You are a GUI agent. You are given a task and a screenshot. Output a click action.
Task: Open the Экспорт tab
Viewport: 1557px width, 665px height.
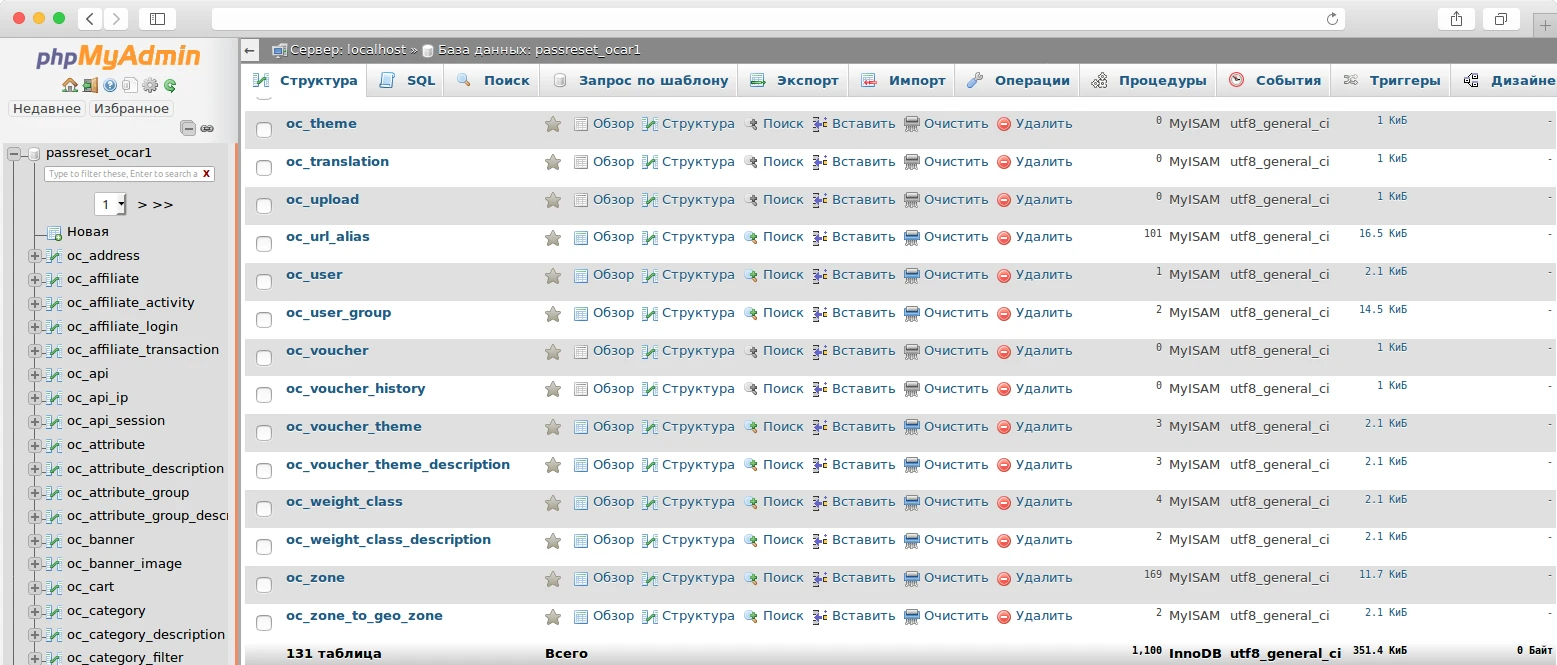tap(794, 80)
